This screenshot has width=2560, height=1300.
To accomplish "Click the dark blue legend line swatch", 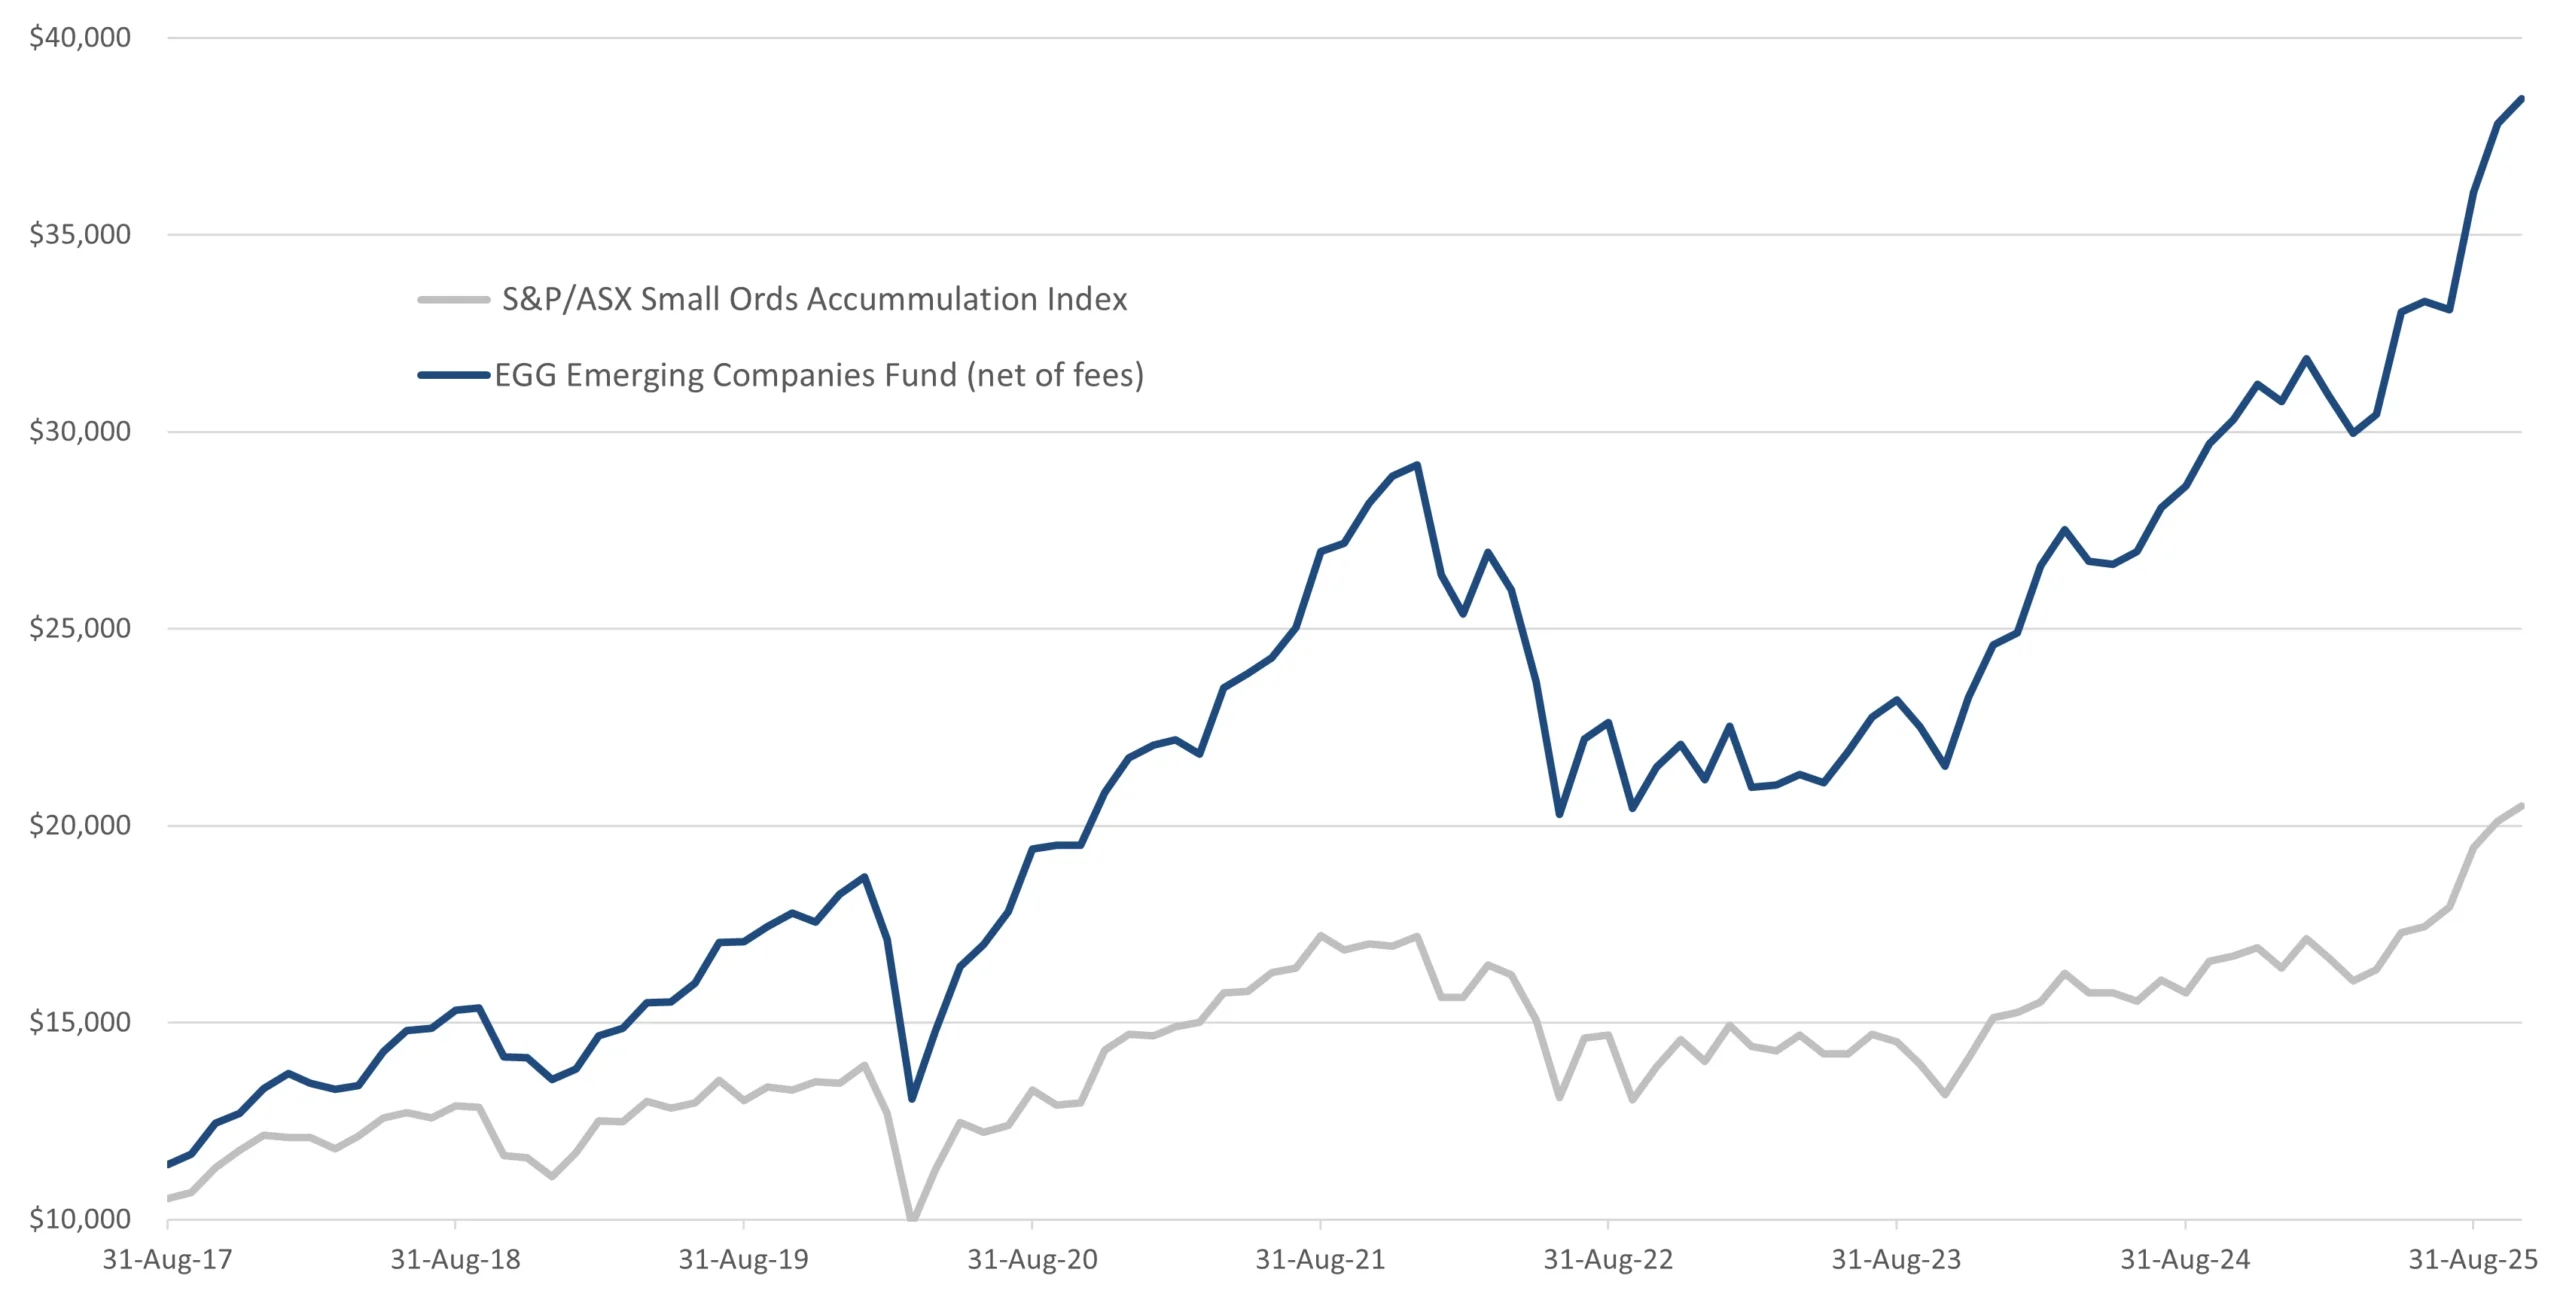I will point(453,375).
